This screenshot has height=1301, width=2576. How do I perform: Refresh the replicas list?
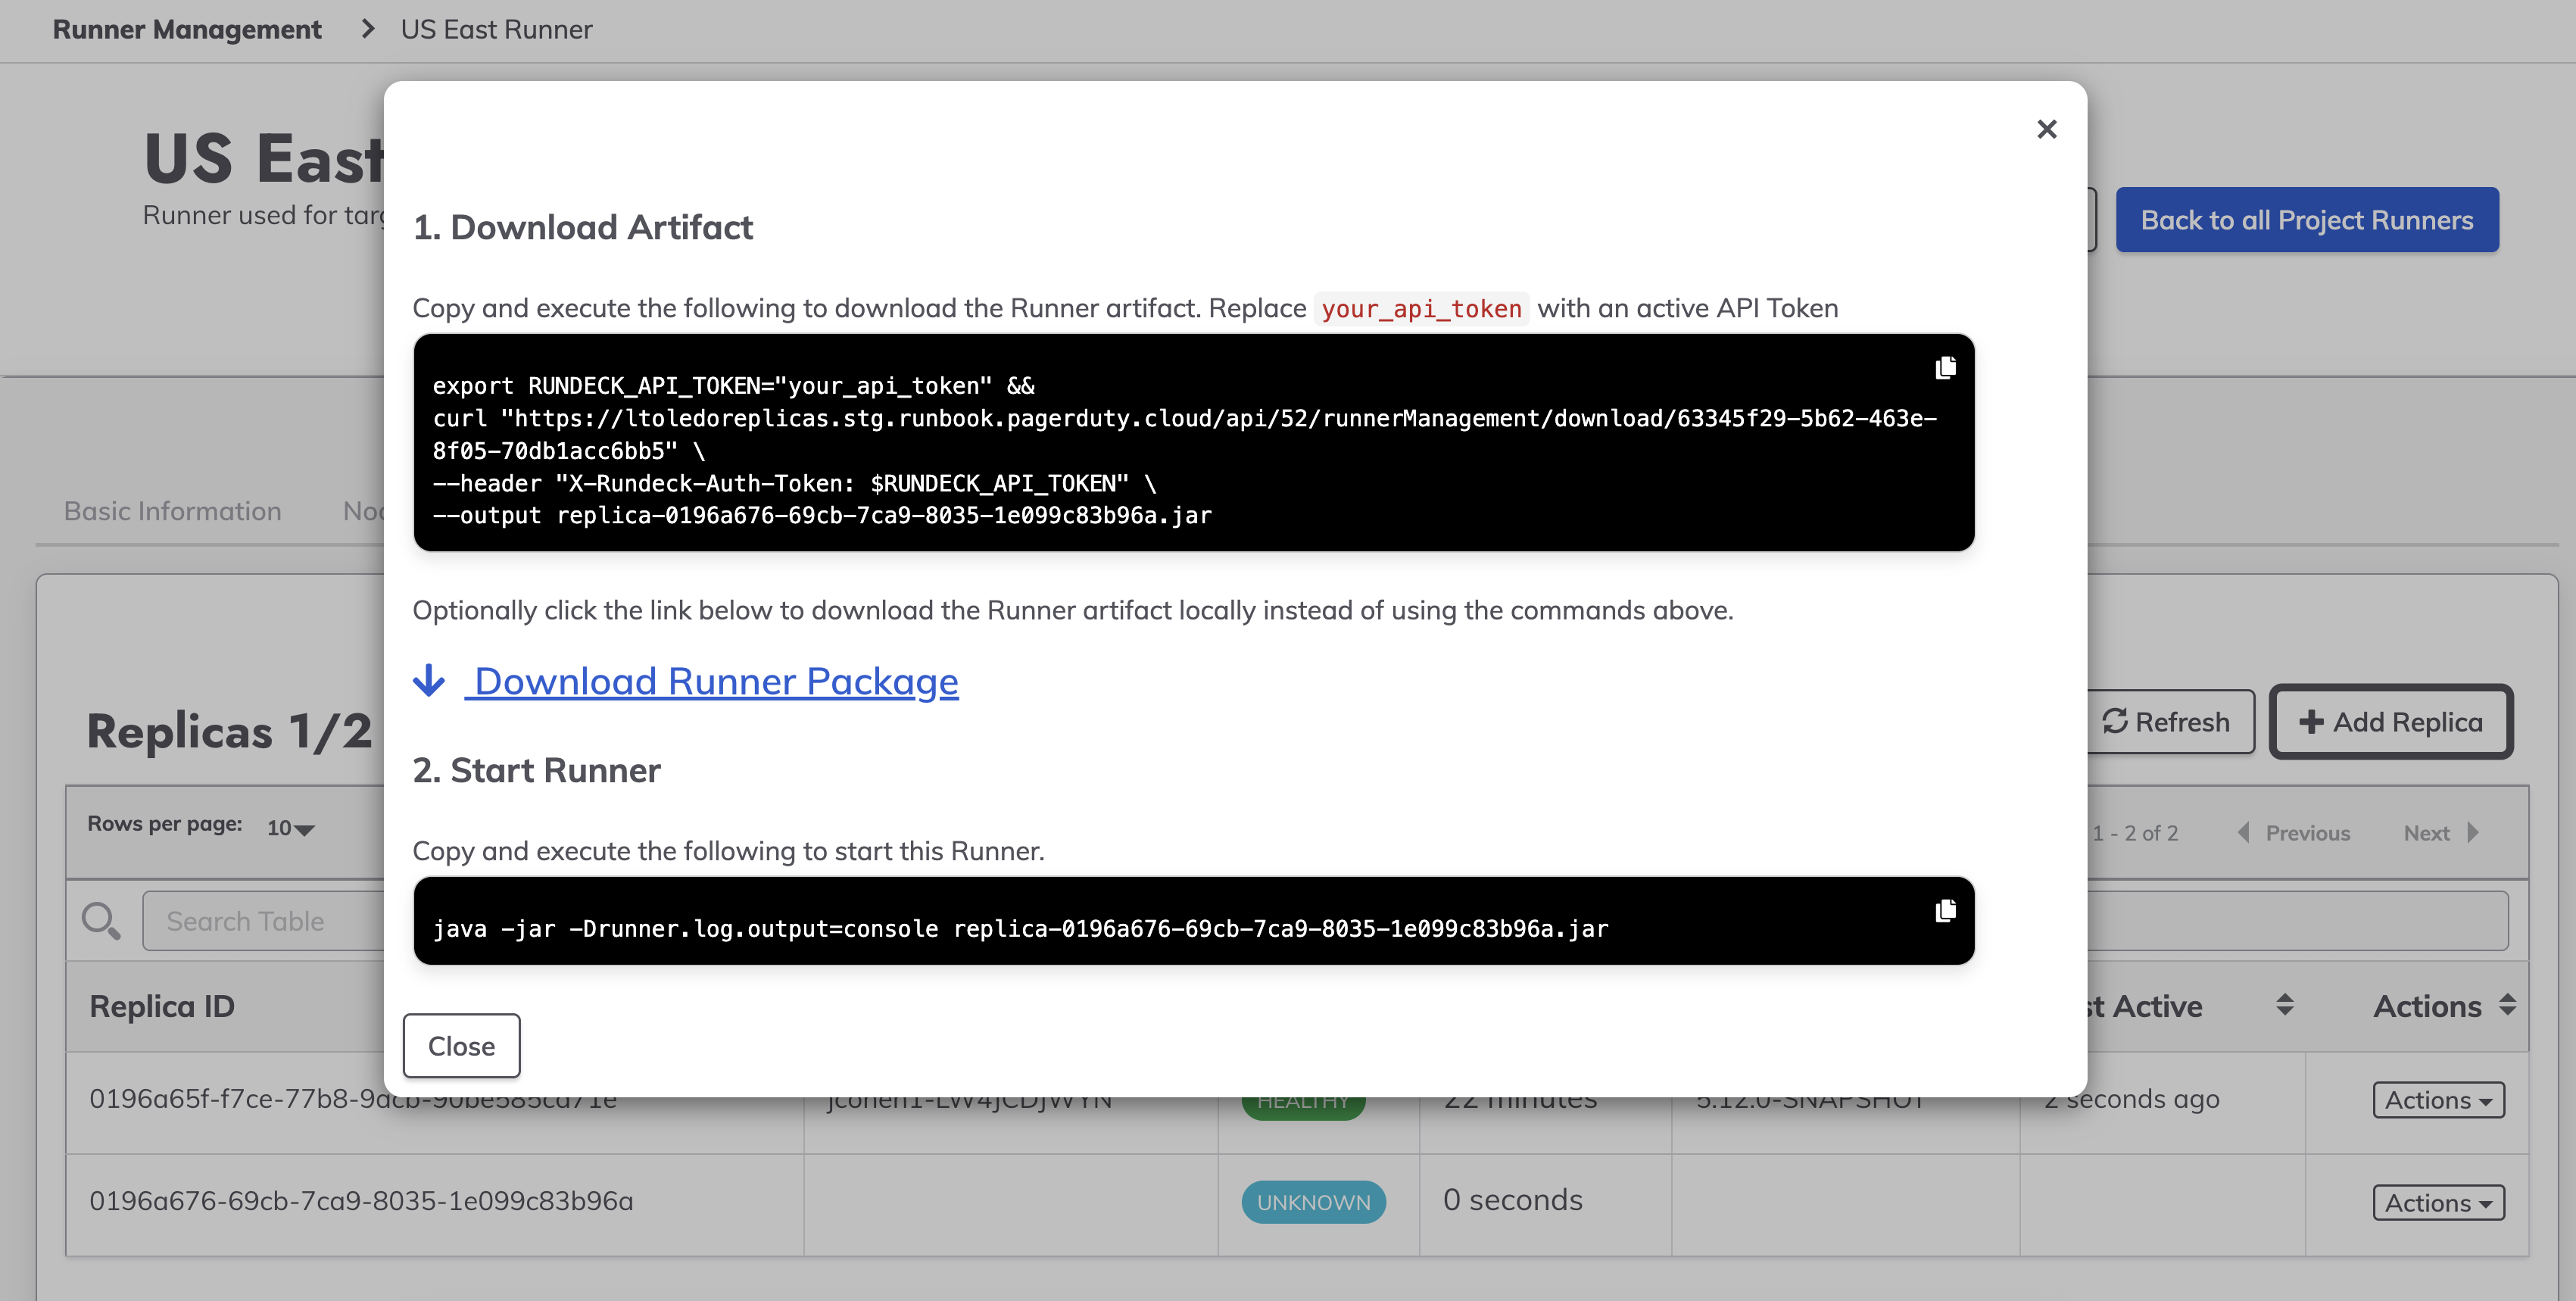point(2168,722)
